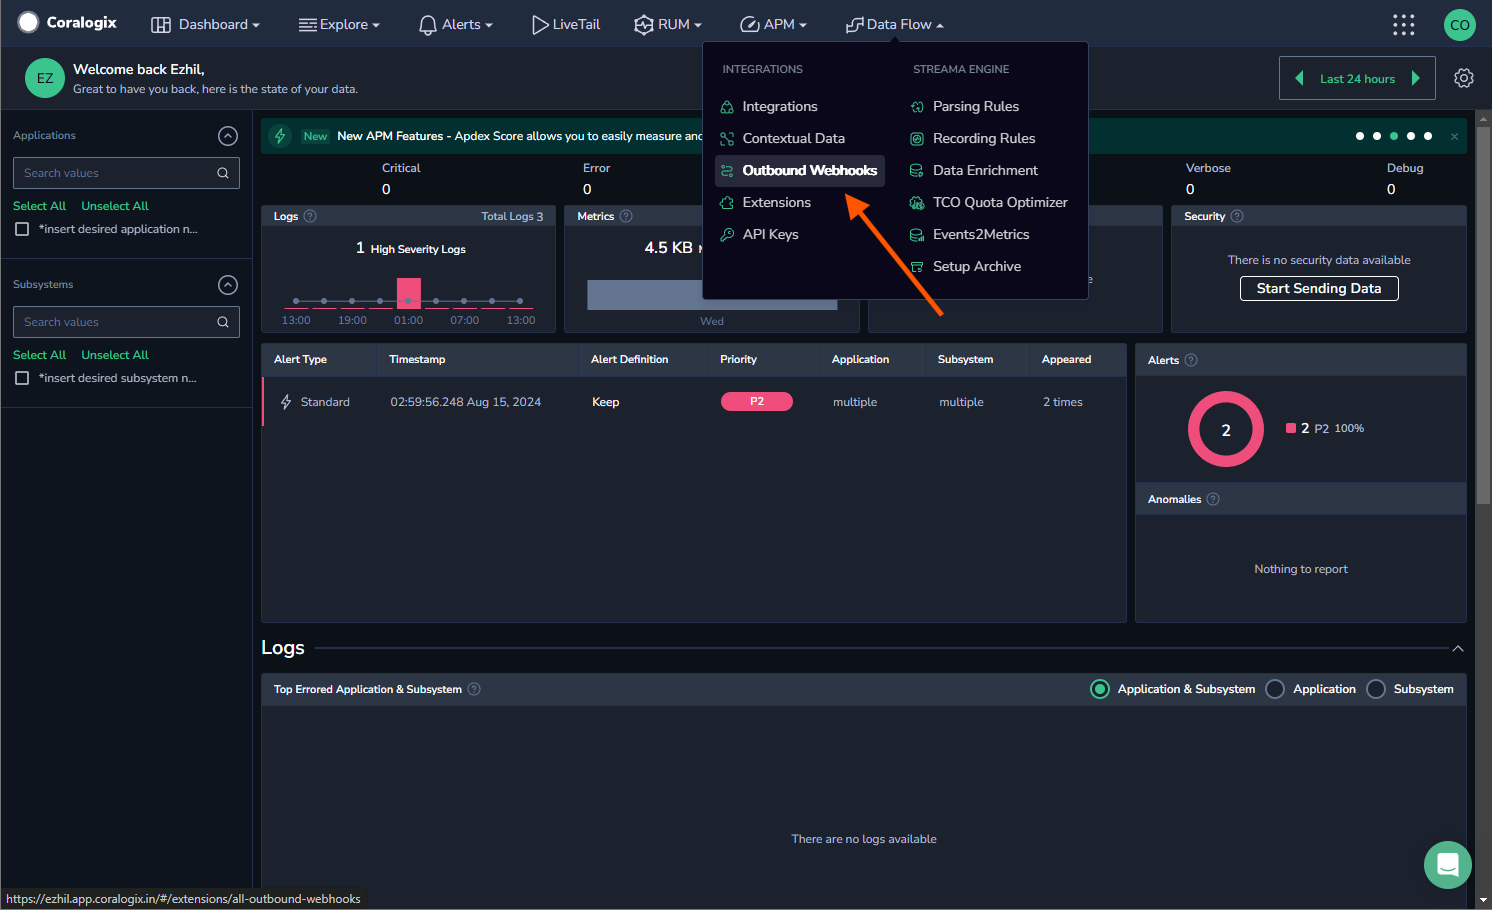Show Top Errored Application help icon

474,689
